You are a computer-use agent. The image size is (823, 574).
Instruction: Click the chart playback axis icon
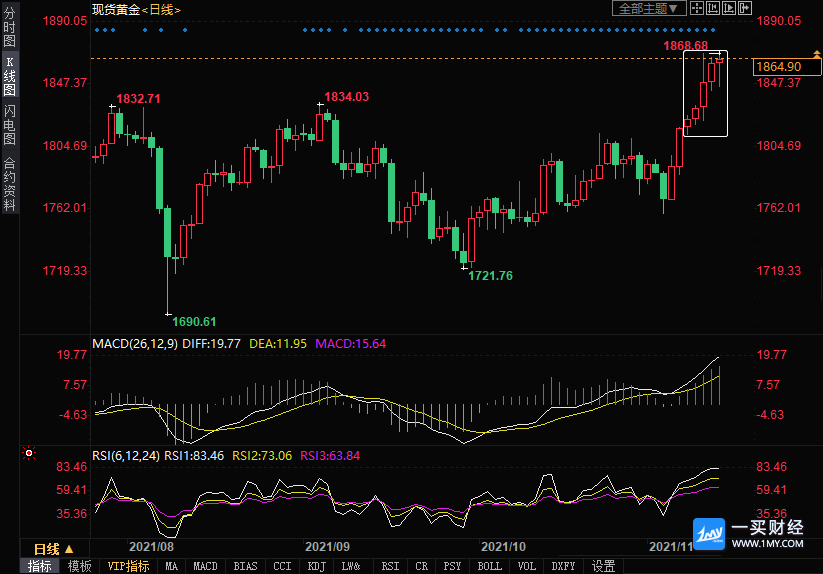tap(729, 8)
